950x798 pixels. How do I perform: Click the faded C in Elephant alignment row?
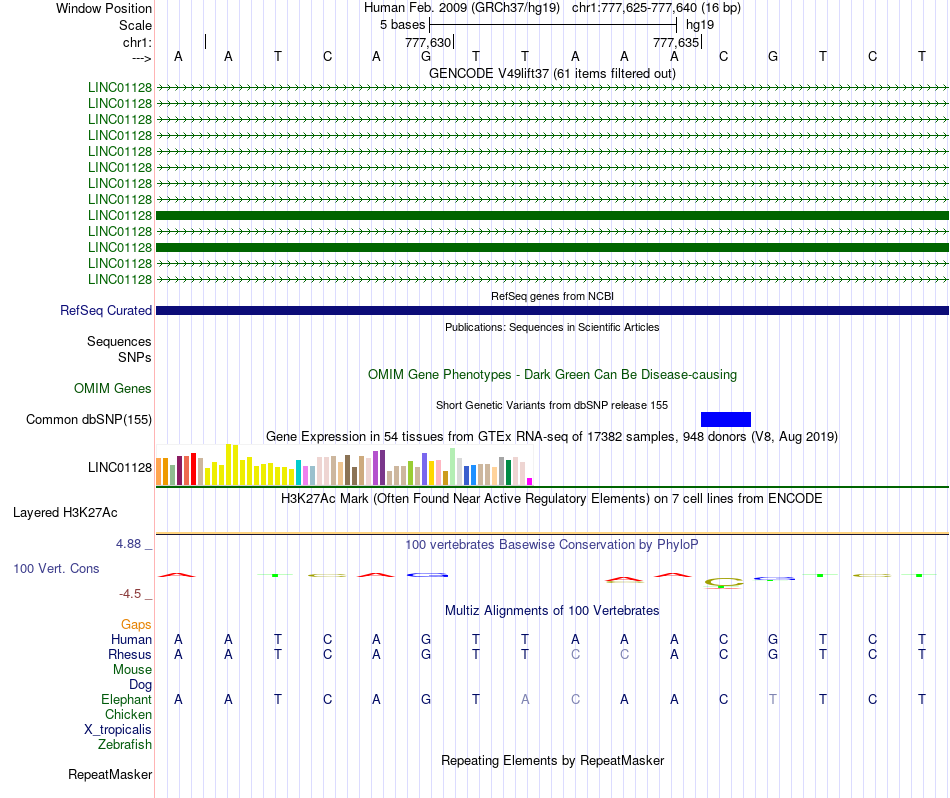click(x=575, y=699)
